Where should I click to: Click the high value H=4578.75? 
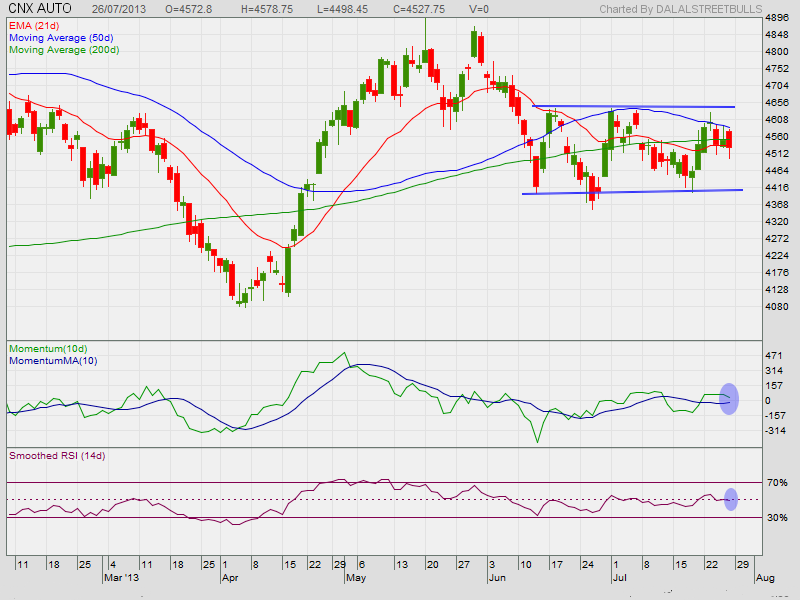click(267, 9)
